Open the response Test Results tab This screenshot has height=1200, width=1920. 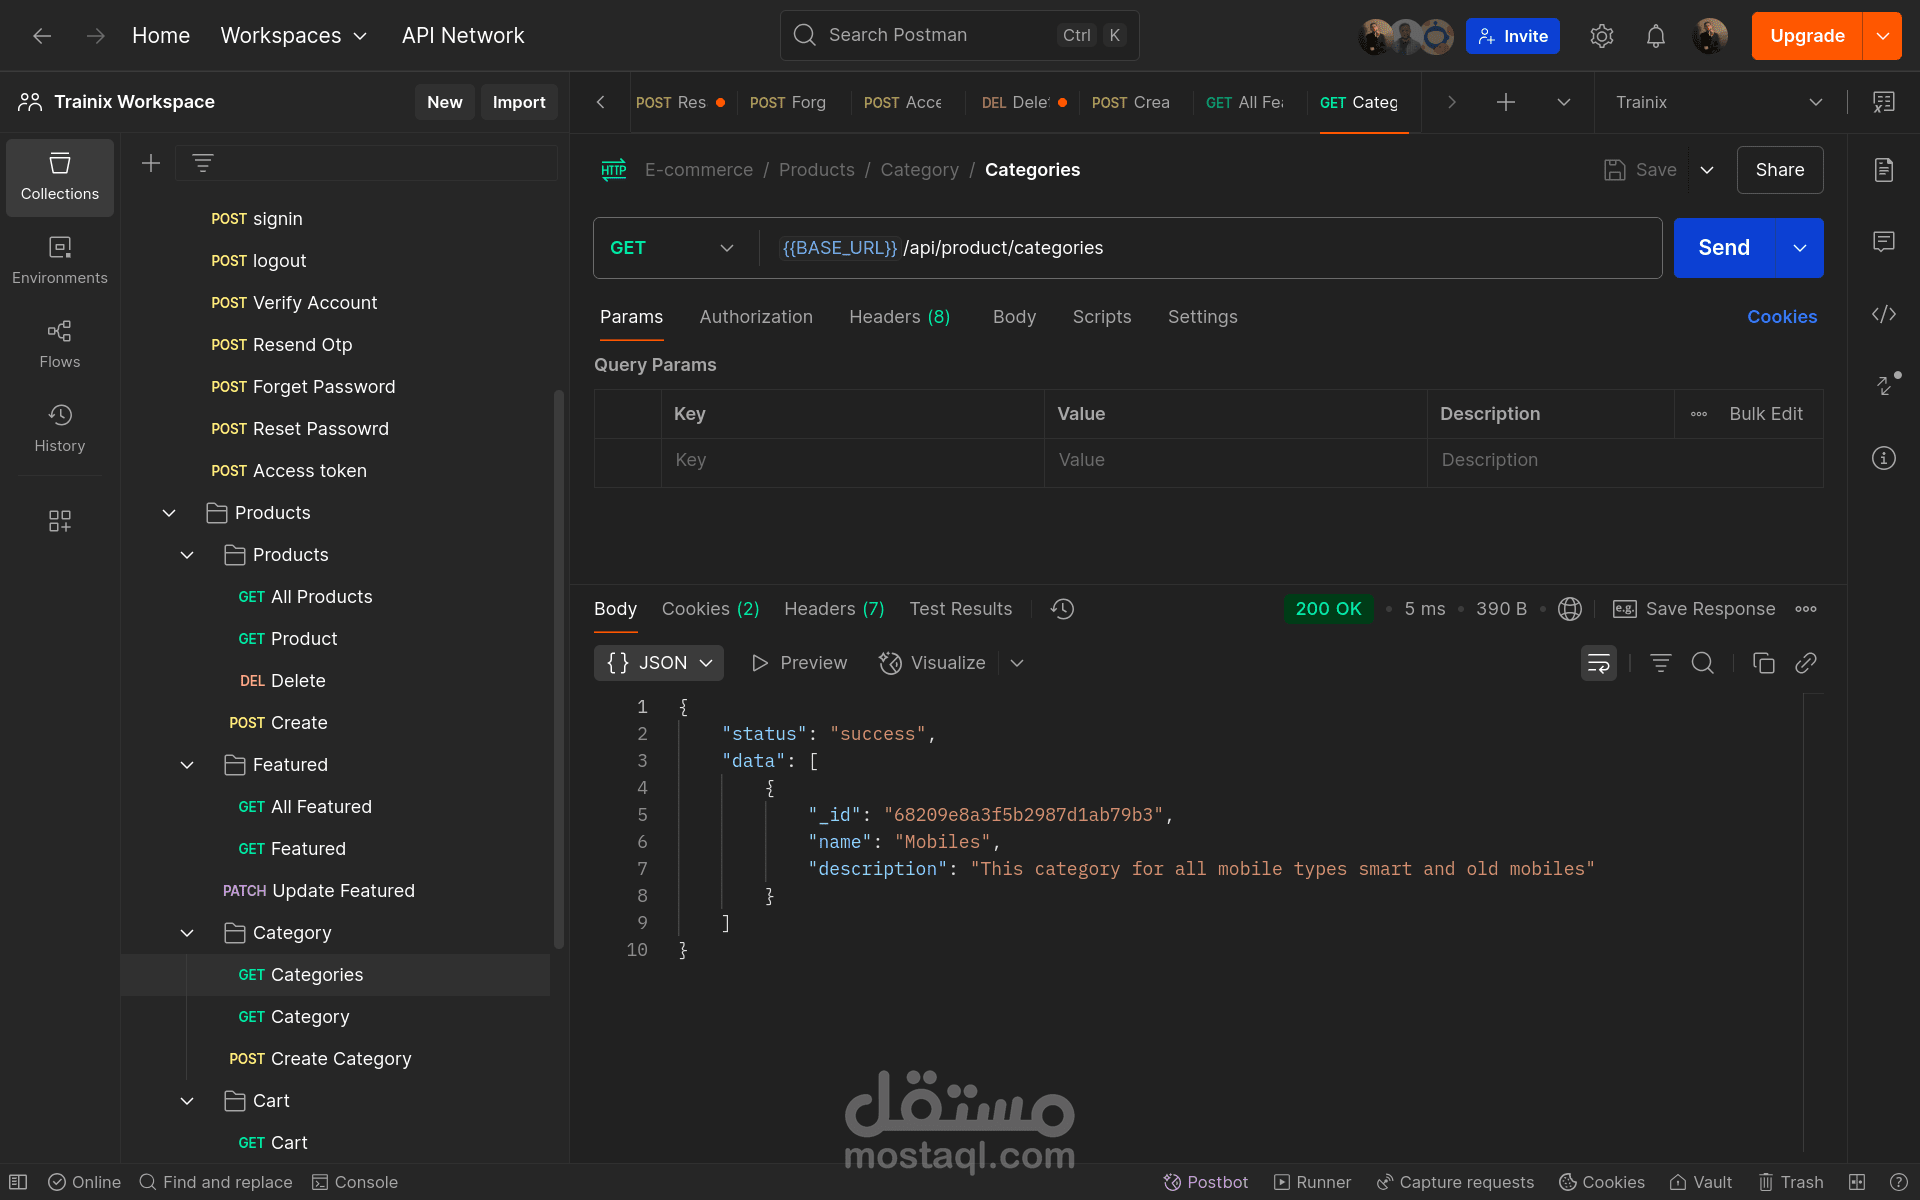click(x=960, y=609)
